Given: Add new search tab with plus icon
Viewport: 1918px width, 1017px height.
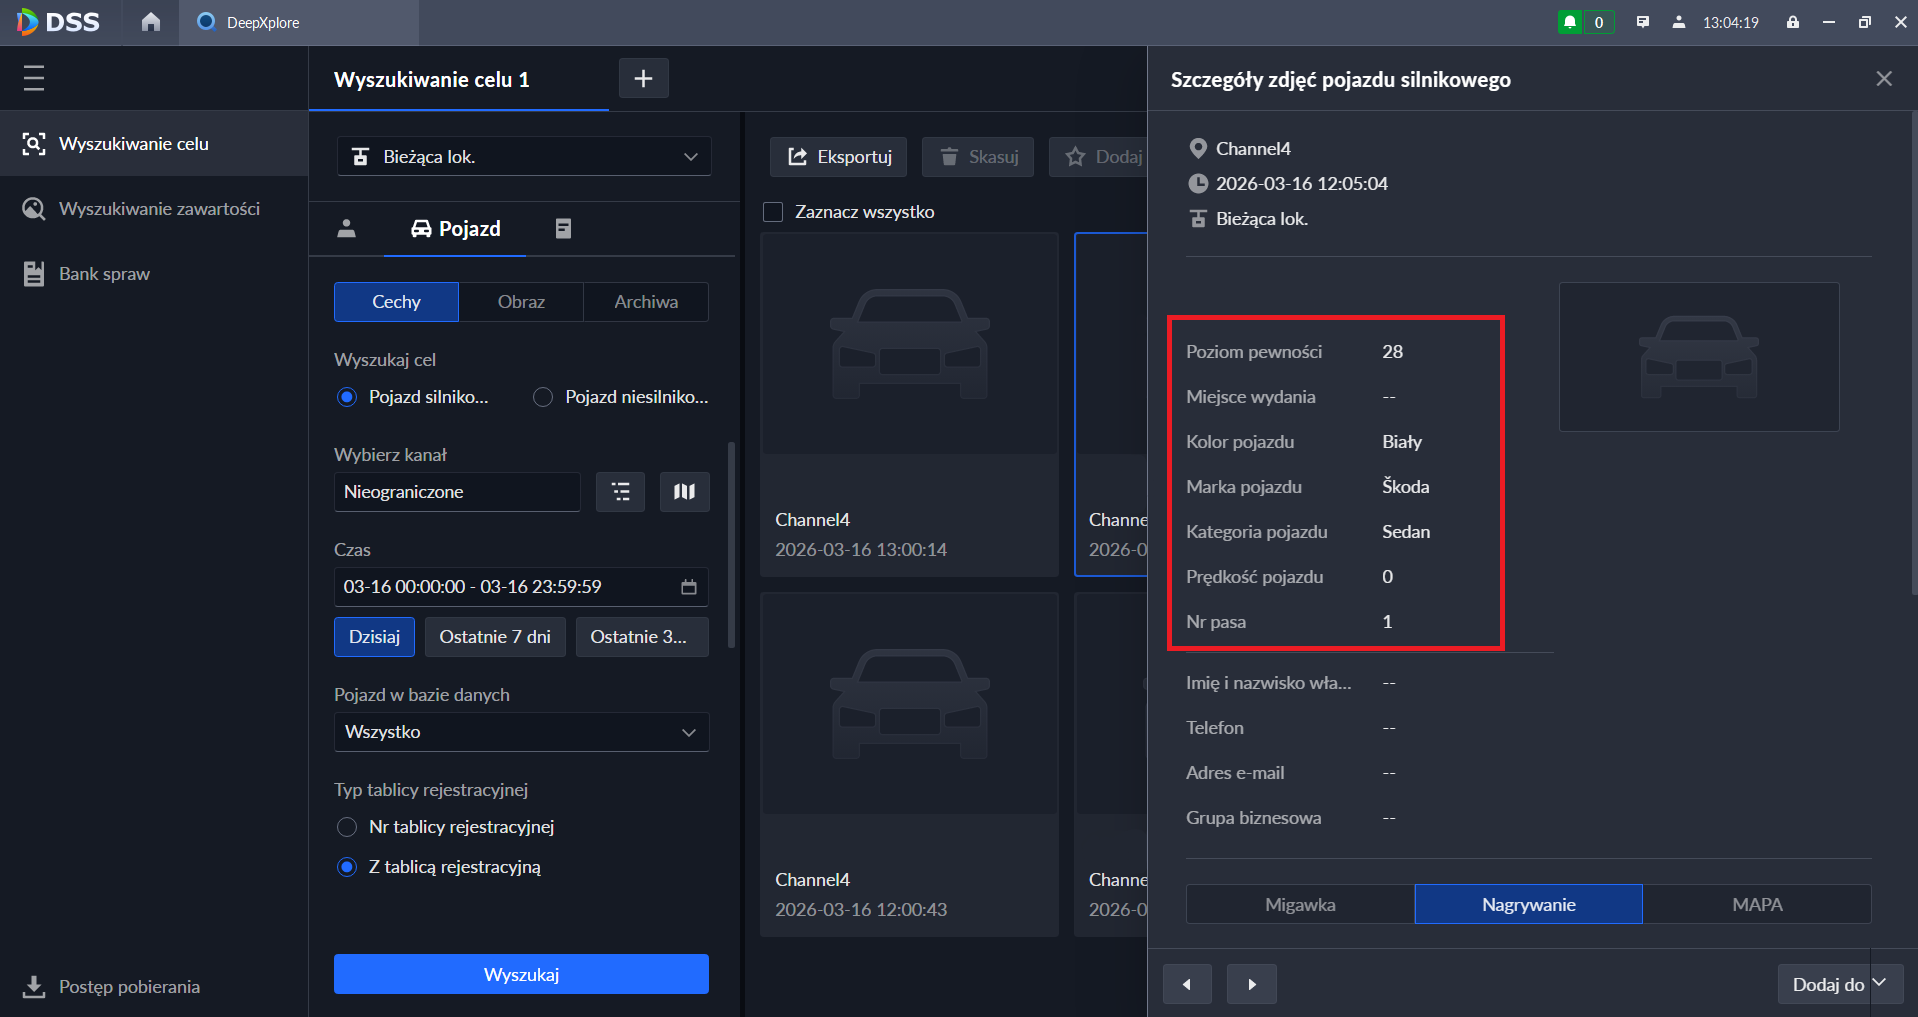Looking at the screenshot, I should click(x=643, y=78).
